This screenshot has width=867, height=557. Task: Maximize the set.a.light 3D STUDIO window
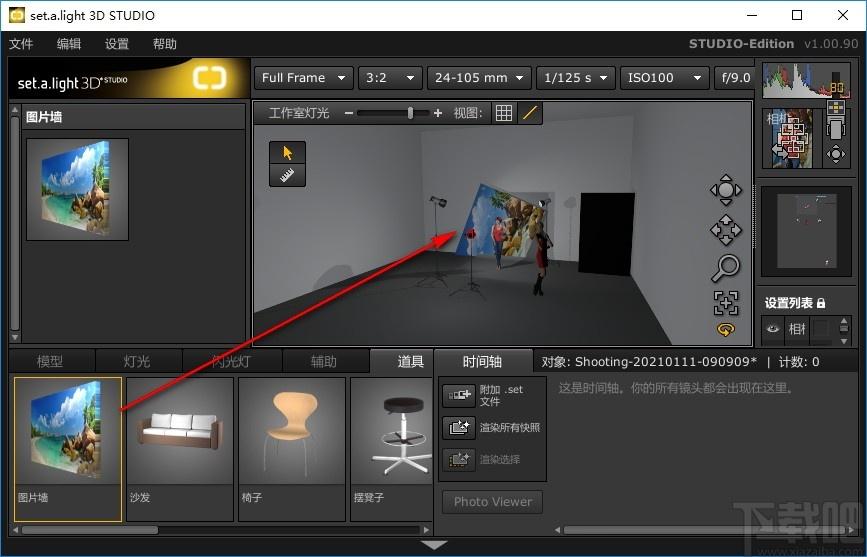coord(797,15)
